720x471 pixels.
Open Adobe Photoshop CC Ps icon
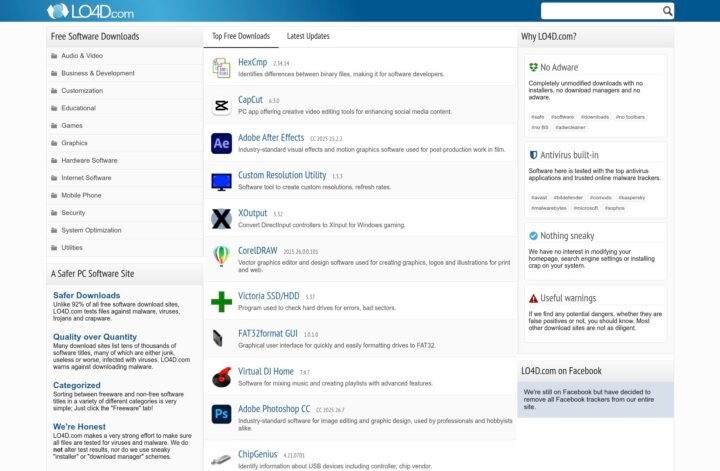click(221, 414)
